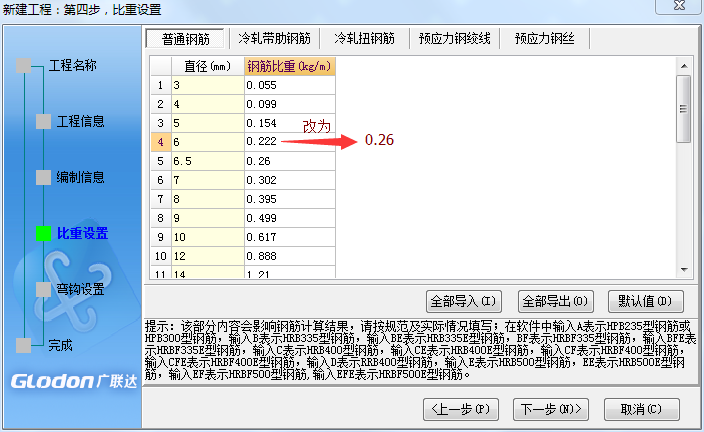Select the 比重设置 step
704x432 pixels.
tap(82, 234)
